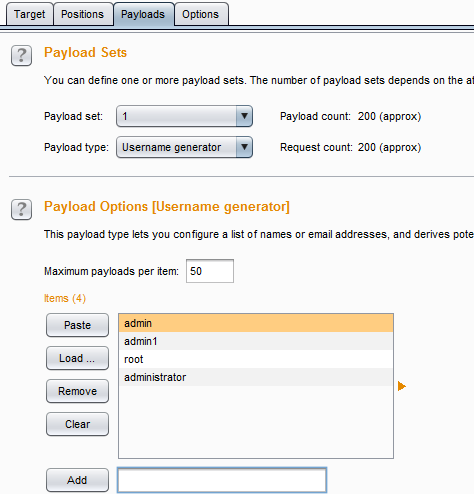Click the Paste button
The width and height of the screenshot is (474, 494).
point(77,325)
